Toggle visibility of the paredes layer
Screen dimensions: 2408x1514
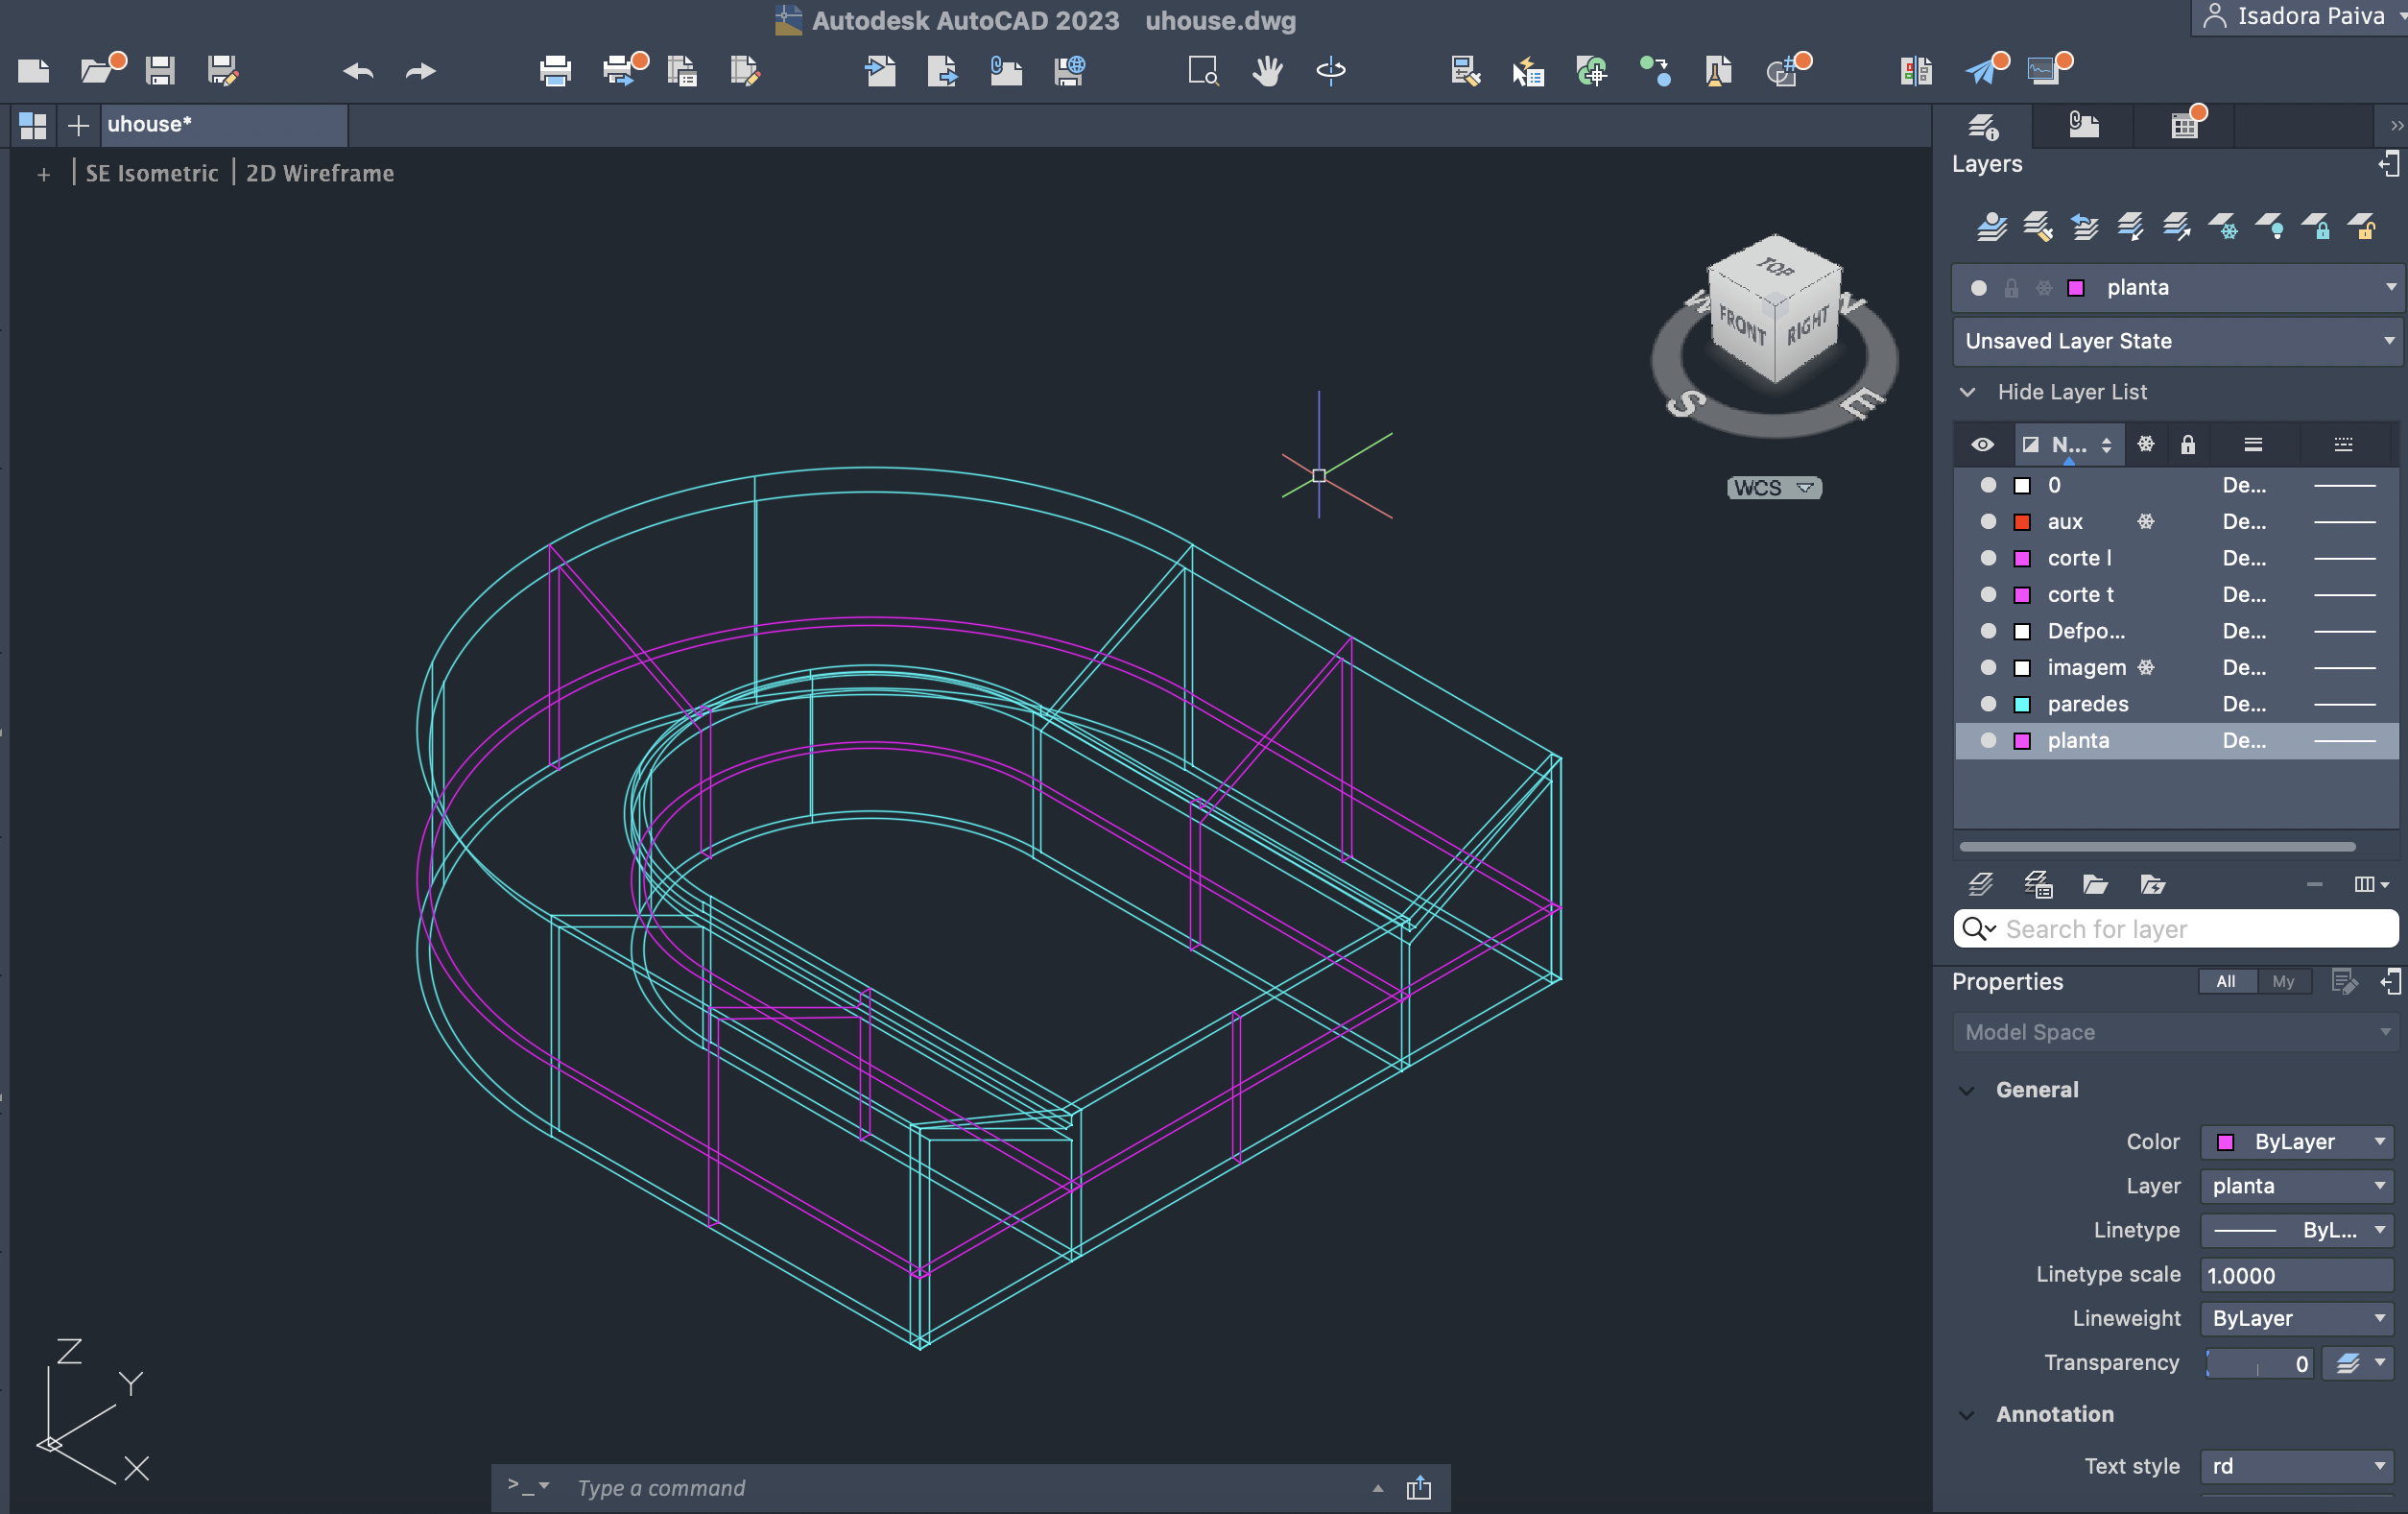point(1988,704)
